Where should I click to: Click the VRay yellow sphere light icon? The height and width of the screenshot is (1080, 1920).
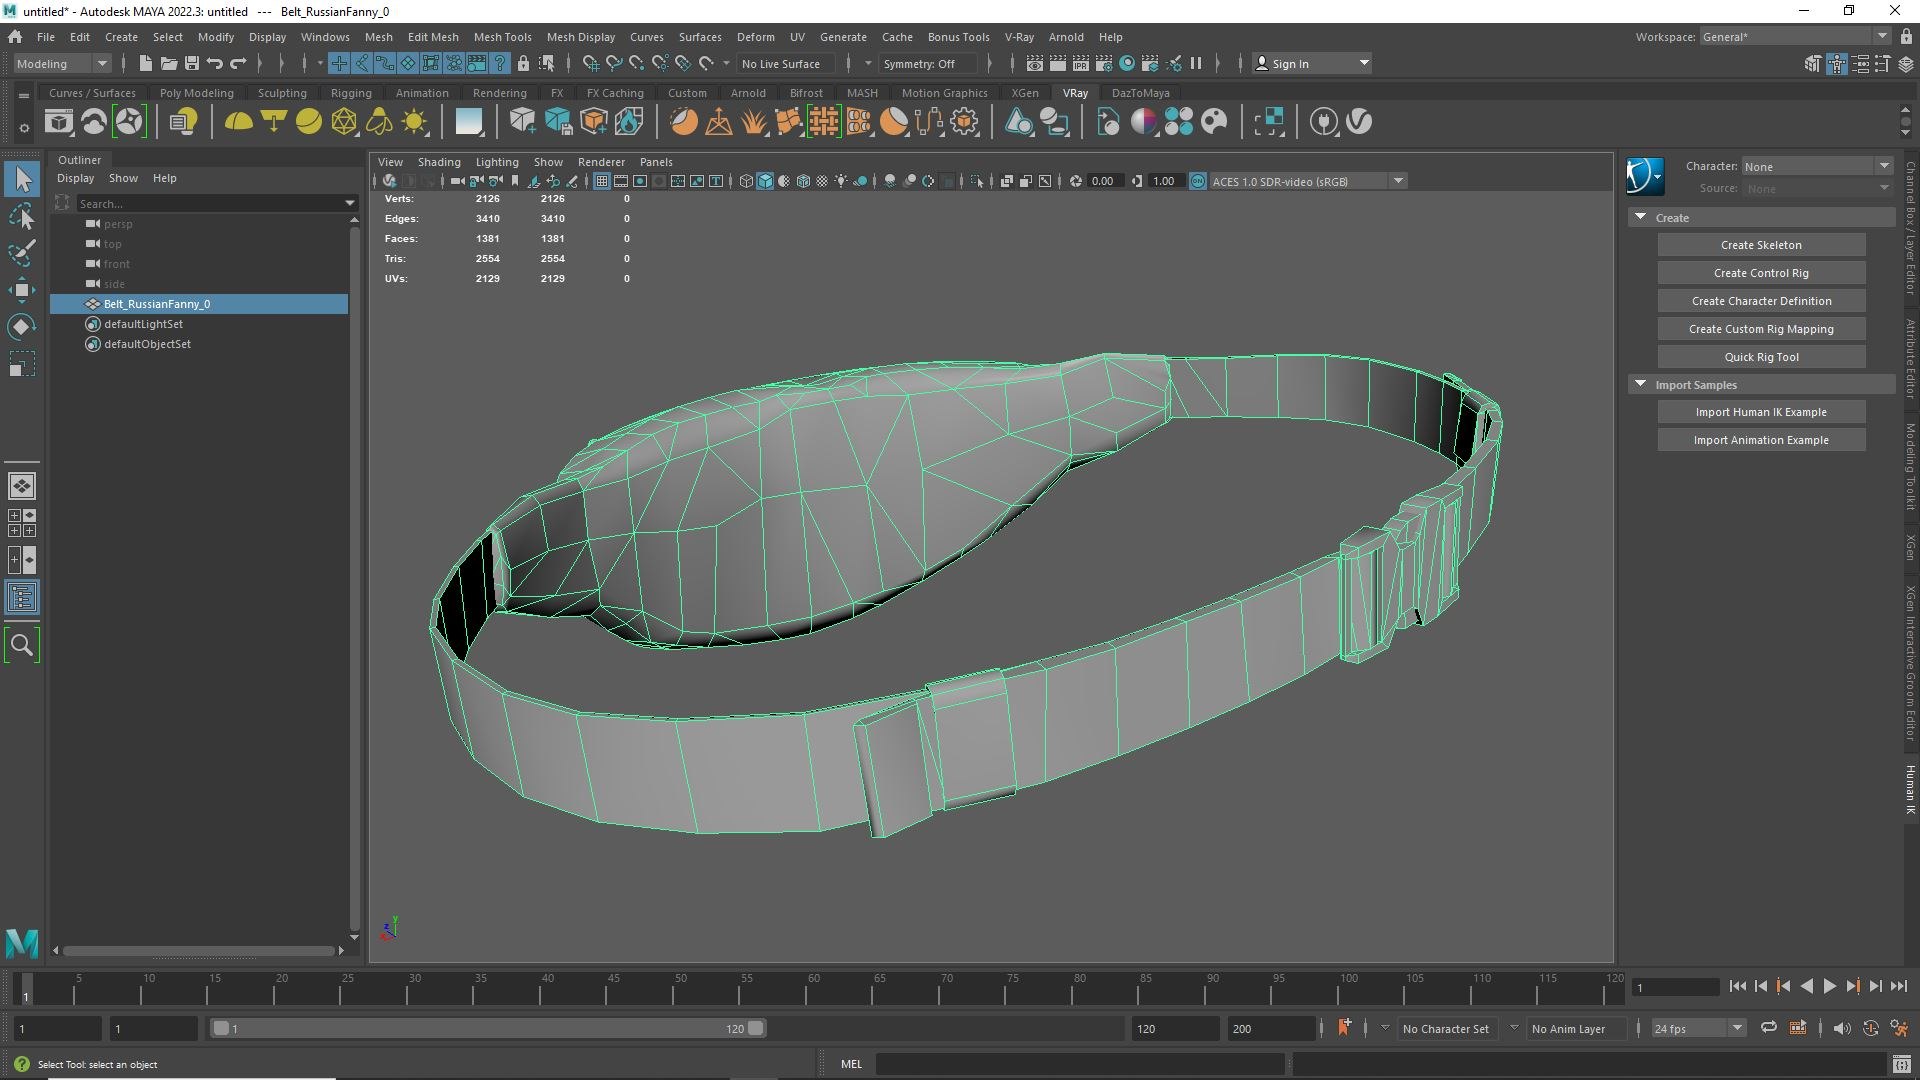pos(309,122)
